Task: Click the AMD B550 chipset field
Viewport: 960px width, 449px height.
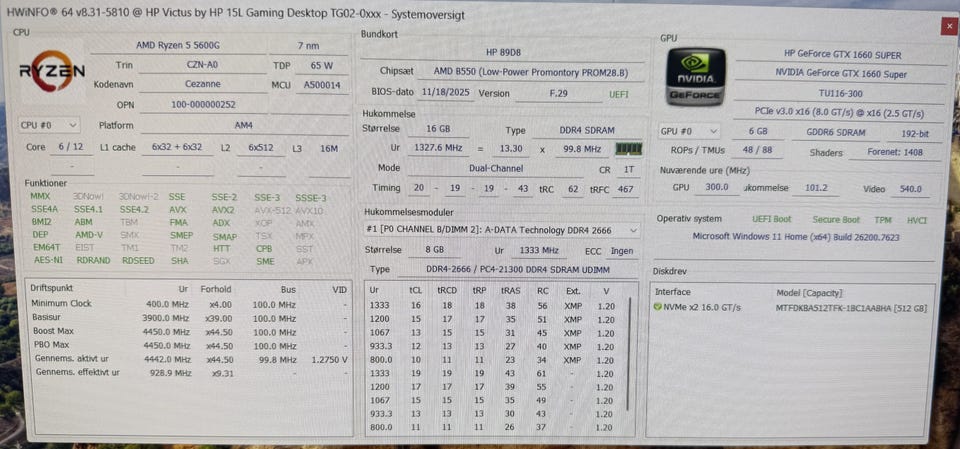Action: click(531, 72)
